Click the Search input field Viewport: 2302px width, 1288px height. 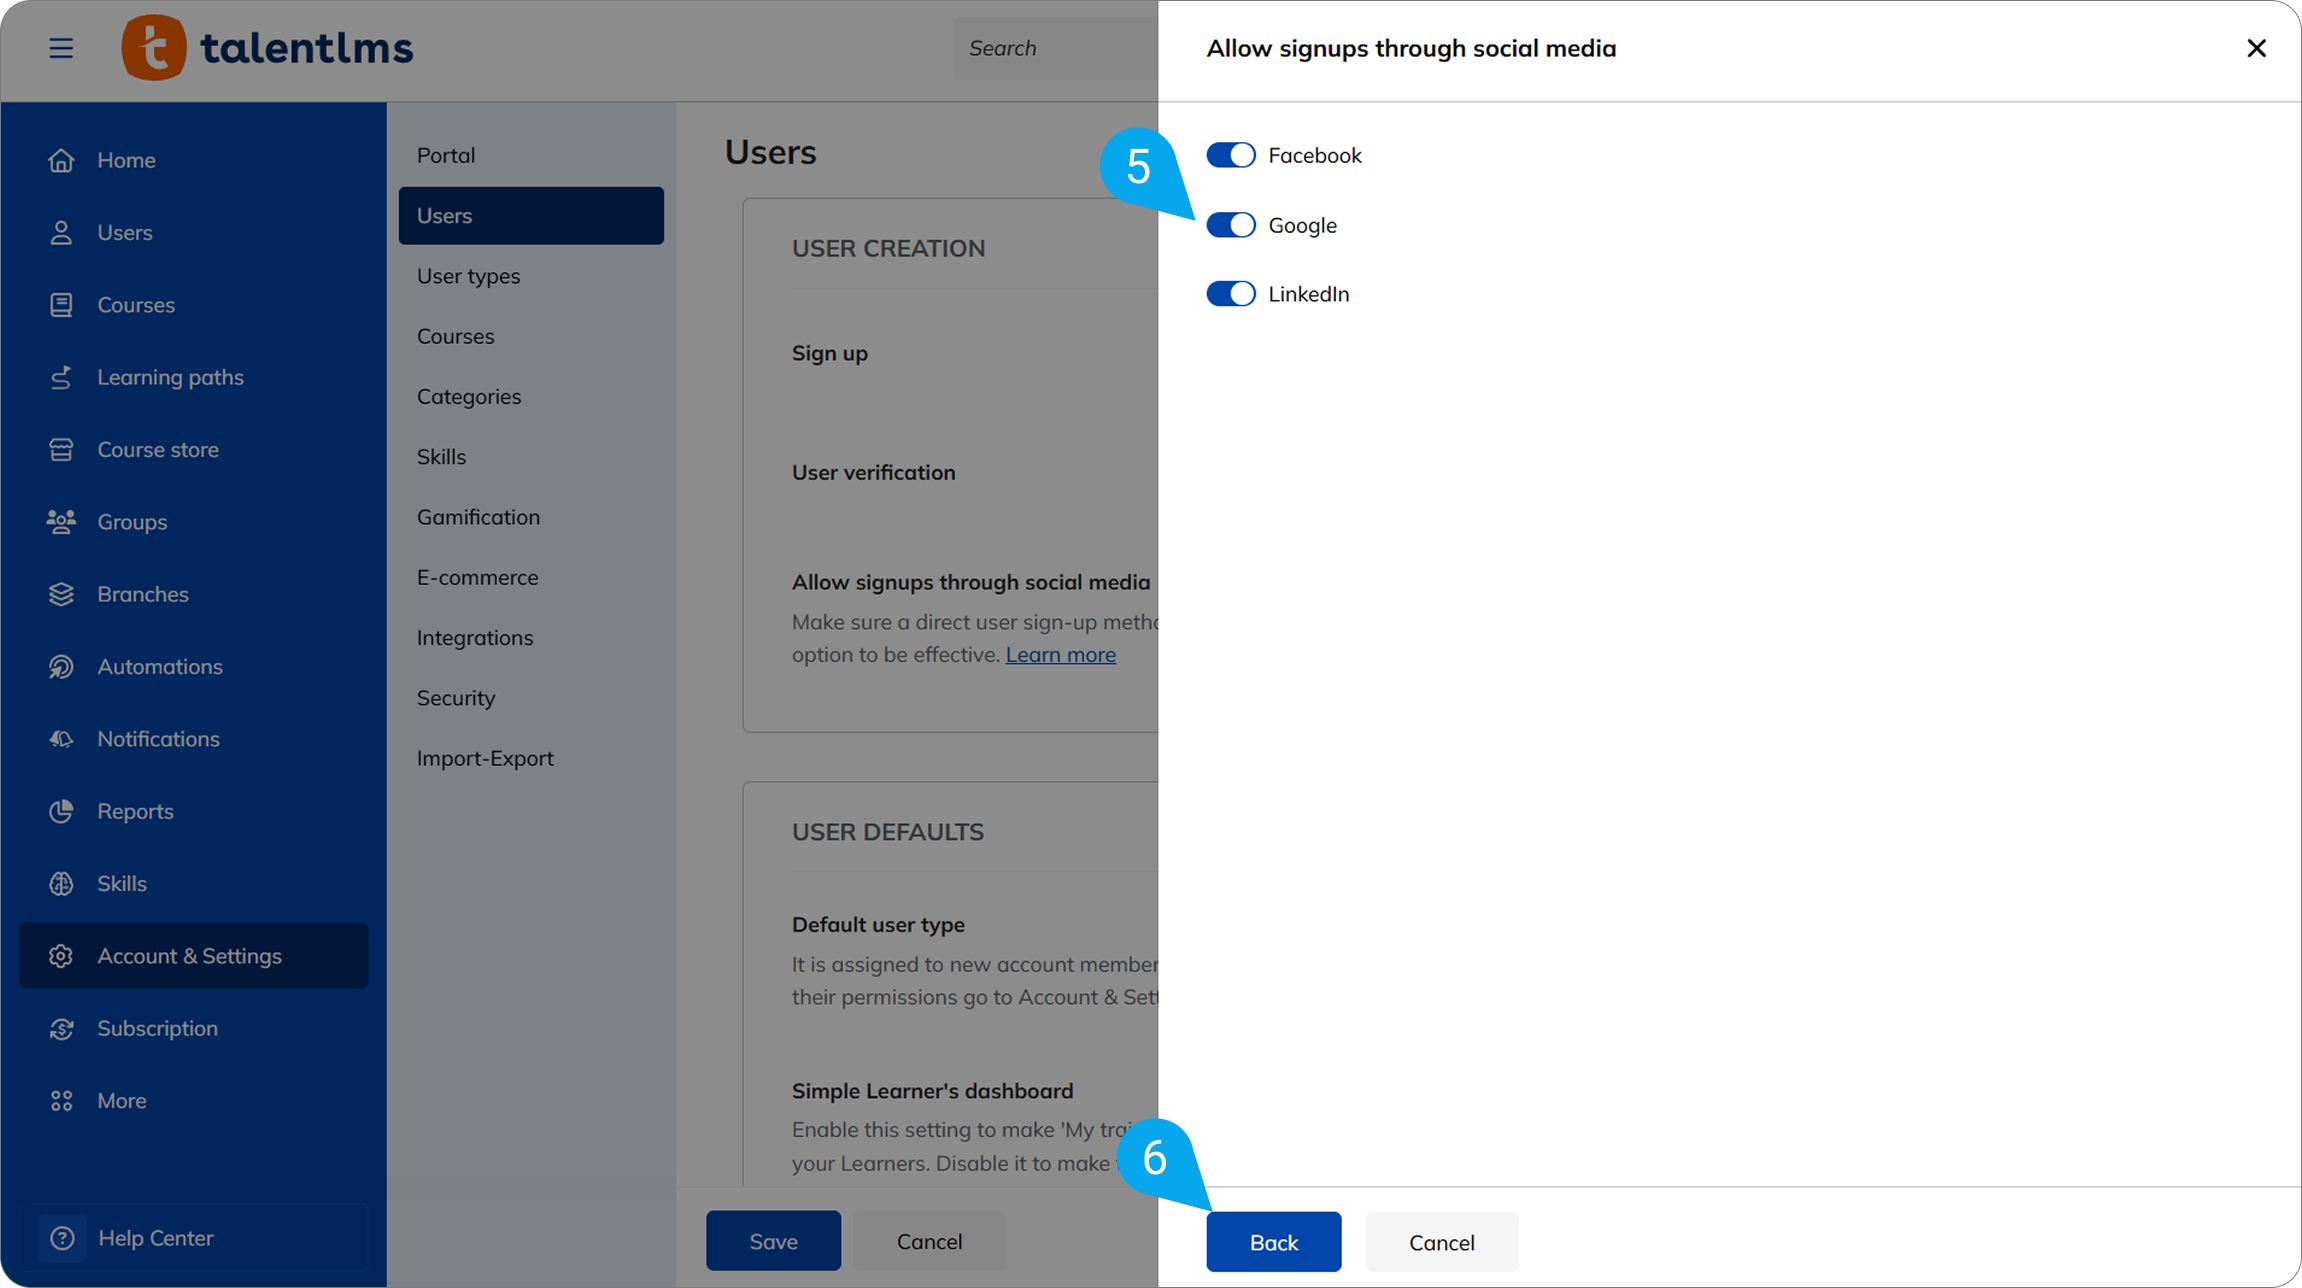click(1056, 48)
